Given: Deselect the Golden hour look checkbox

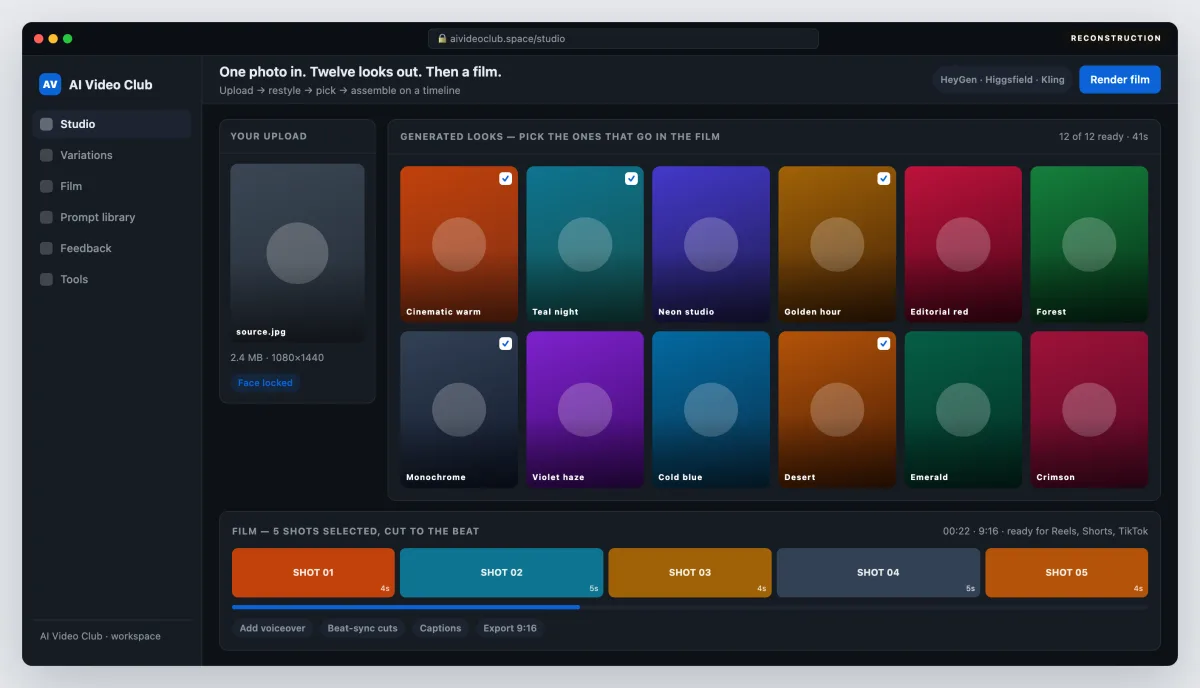Looking at the screenshot, I should point(884,178).
